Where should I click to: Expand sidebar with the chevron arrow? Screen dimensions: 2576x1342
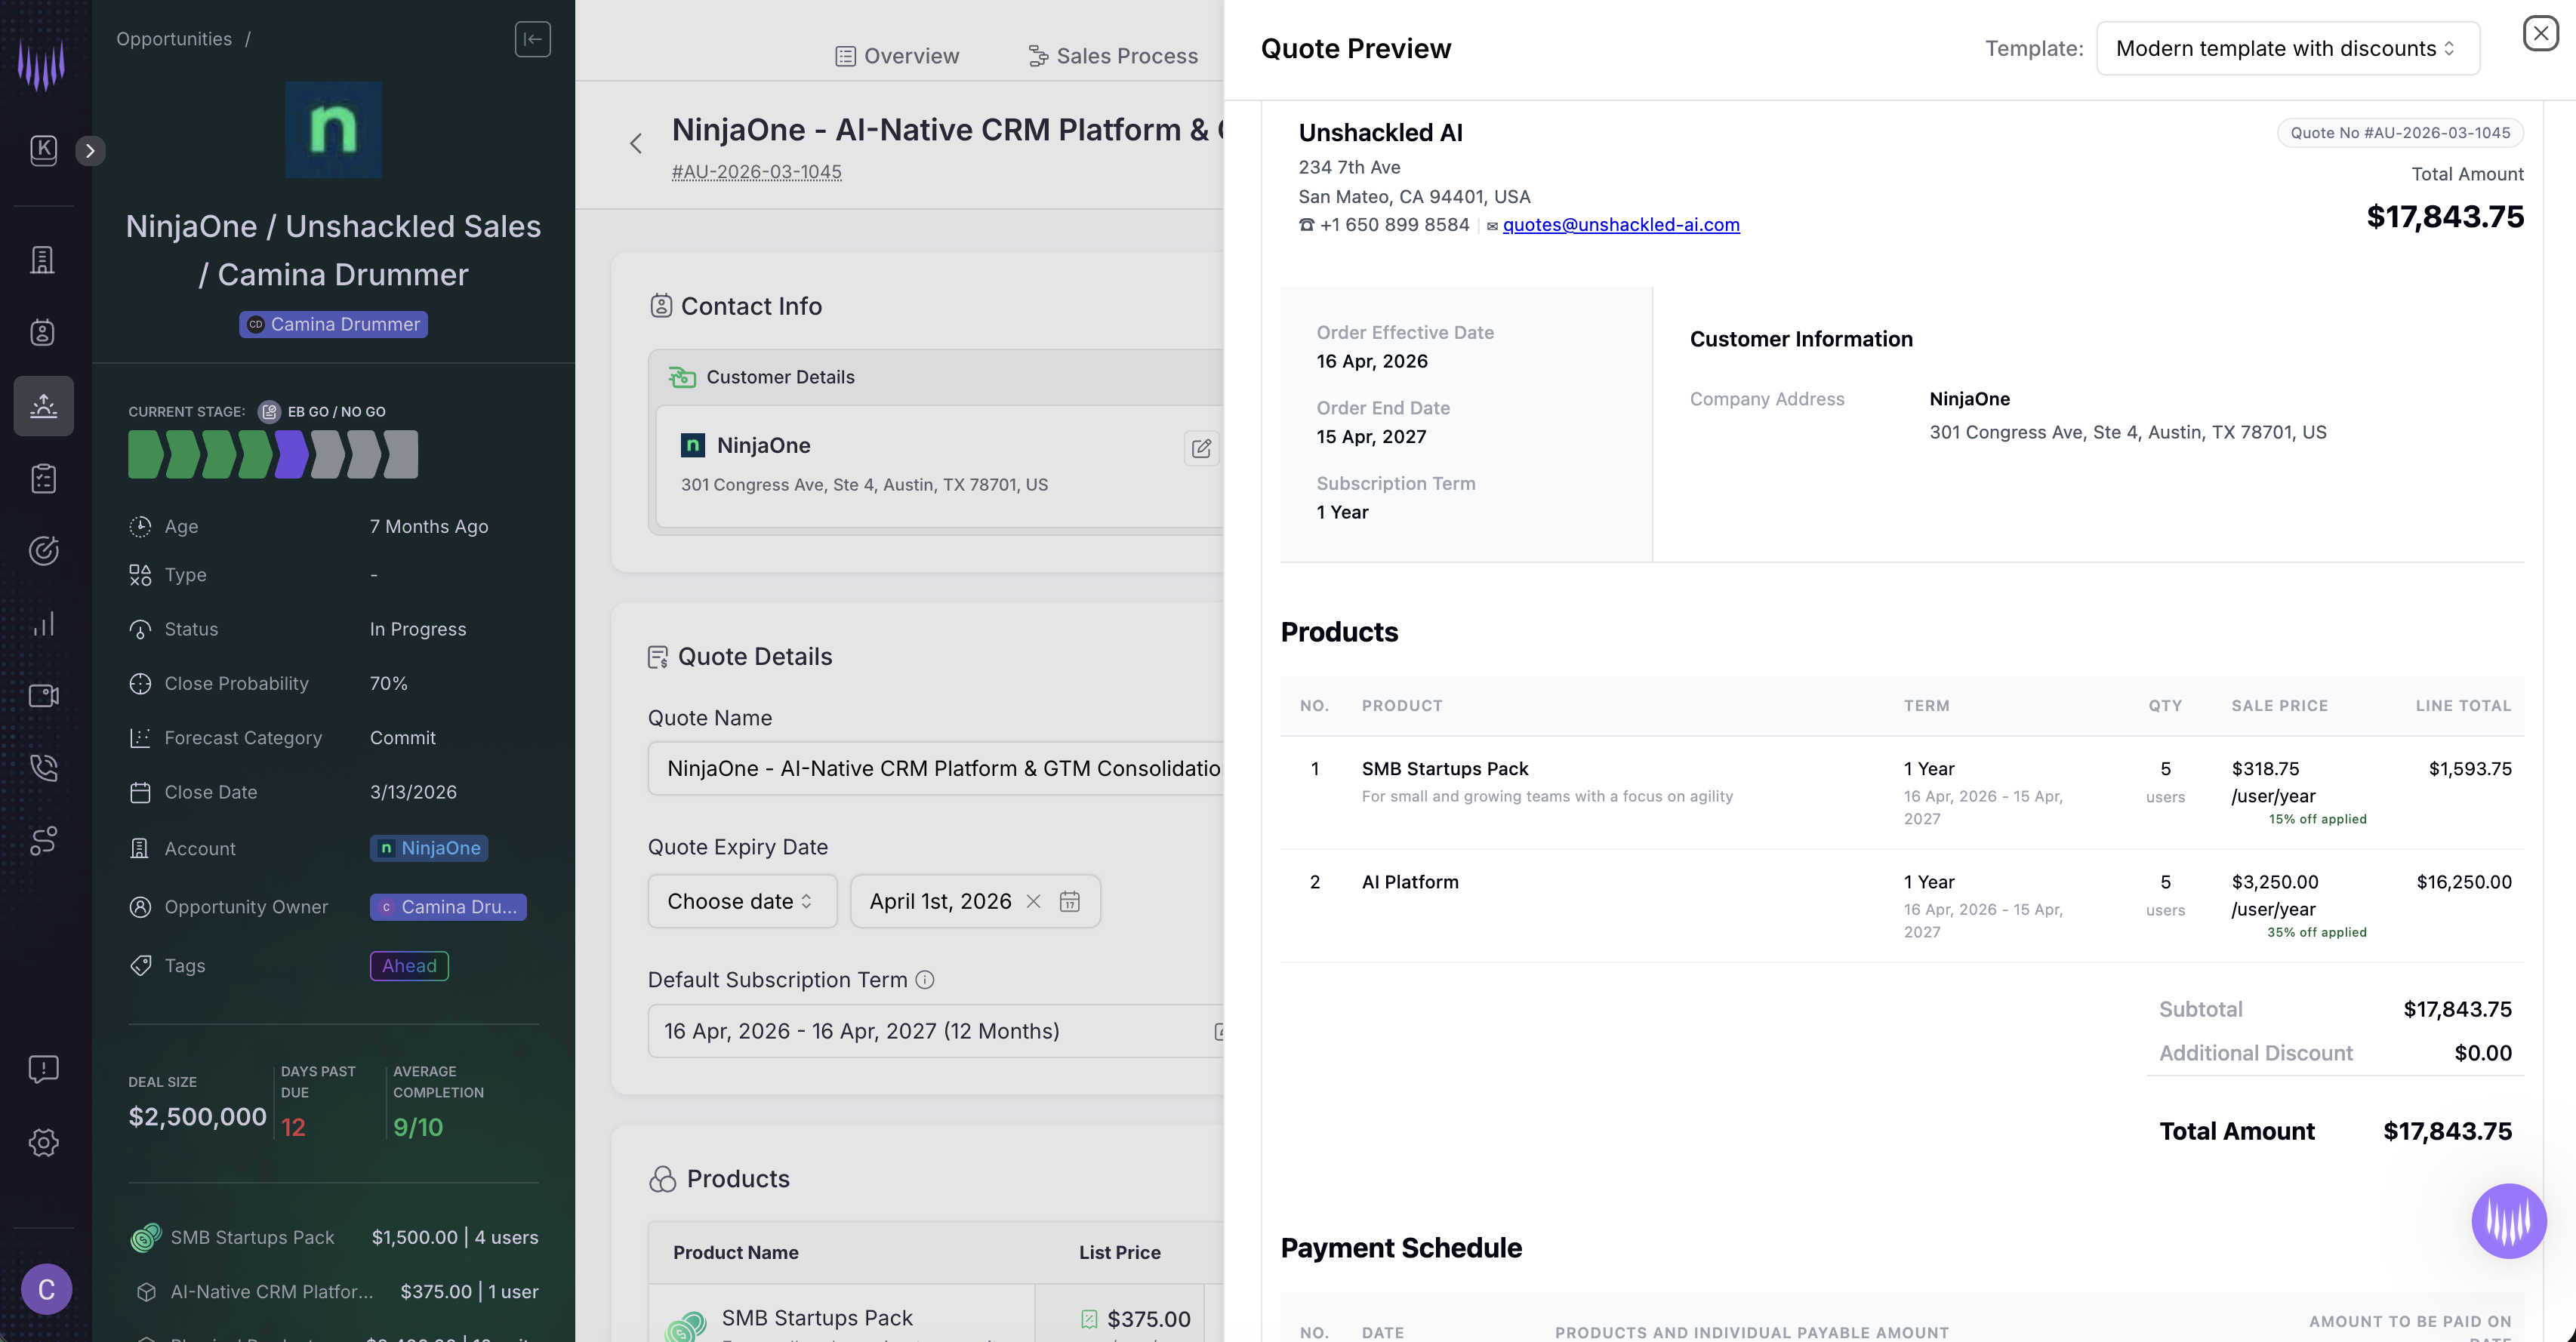[x=90, y=151]
